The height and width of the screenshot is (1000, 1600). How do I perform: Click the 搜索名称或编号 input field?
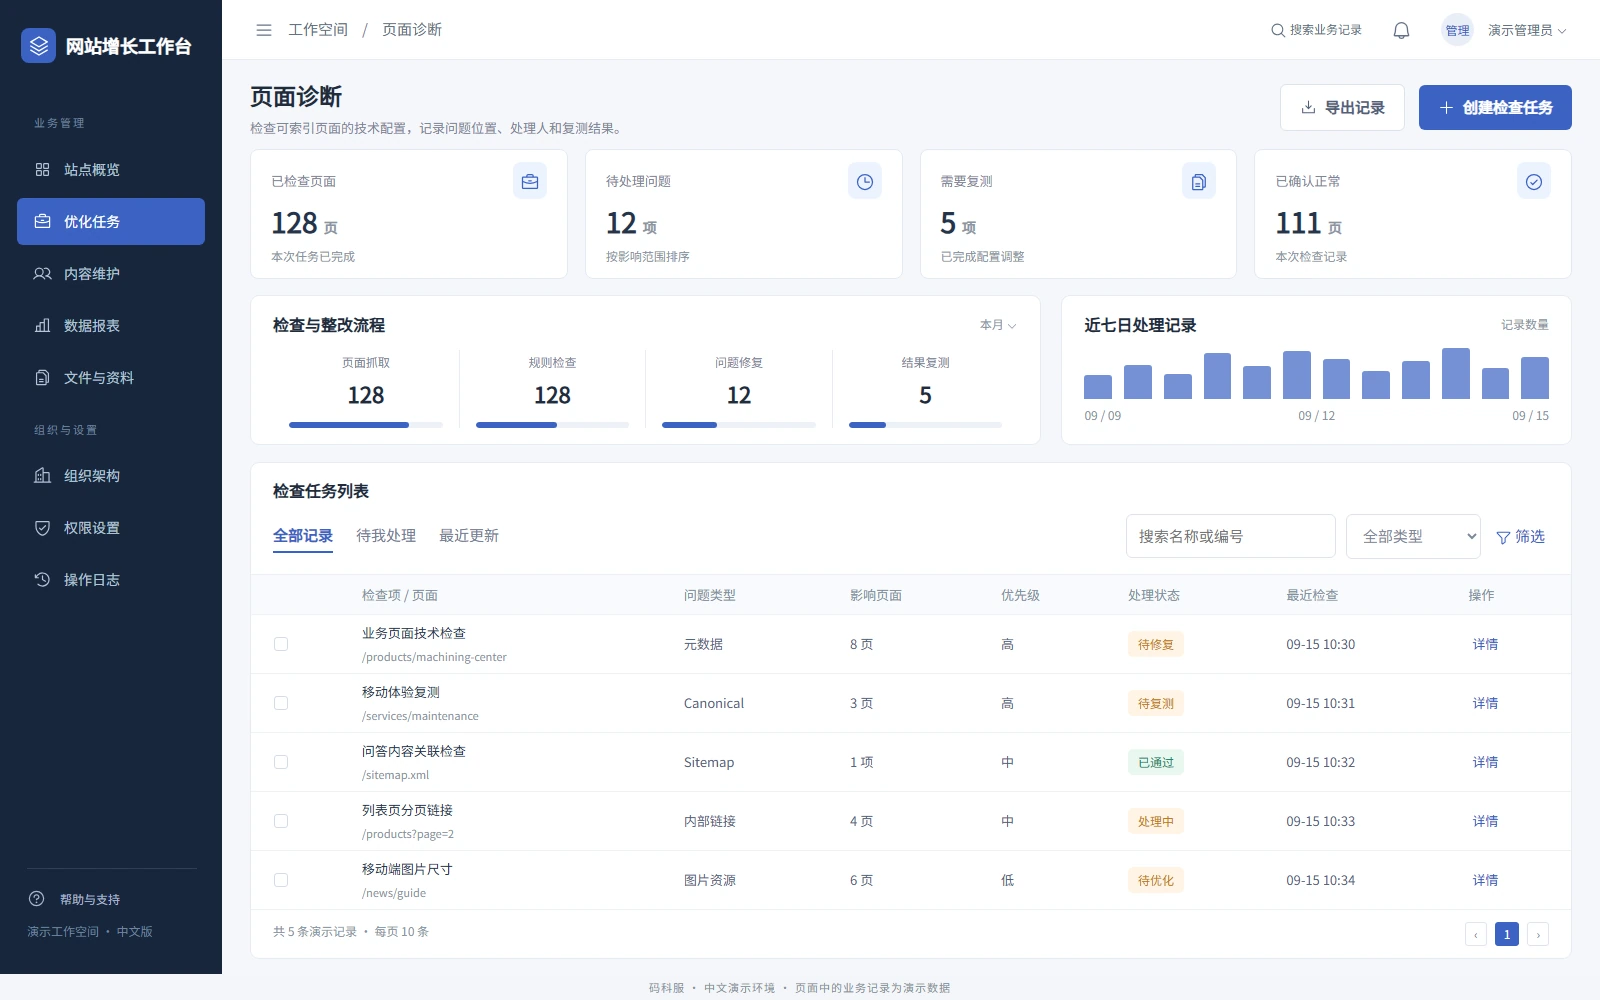pyautogui.click(x=1230, y=536)
